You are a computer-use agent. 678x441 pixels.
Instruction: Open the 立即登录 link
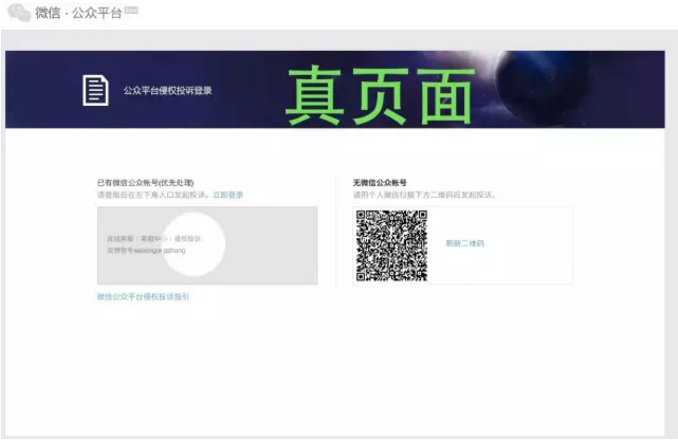point(228,195)
